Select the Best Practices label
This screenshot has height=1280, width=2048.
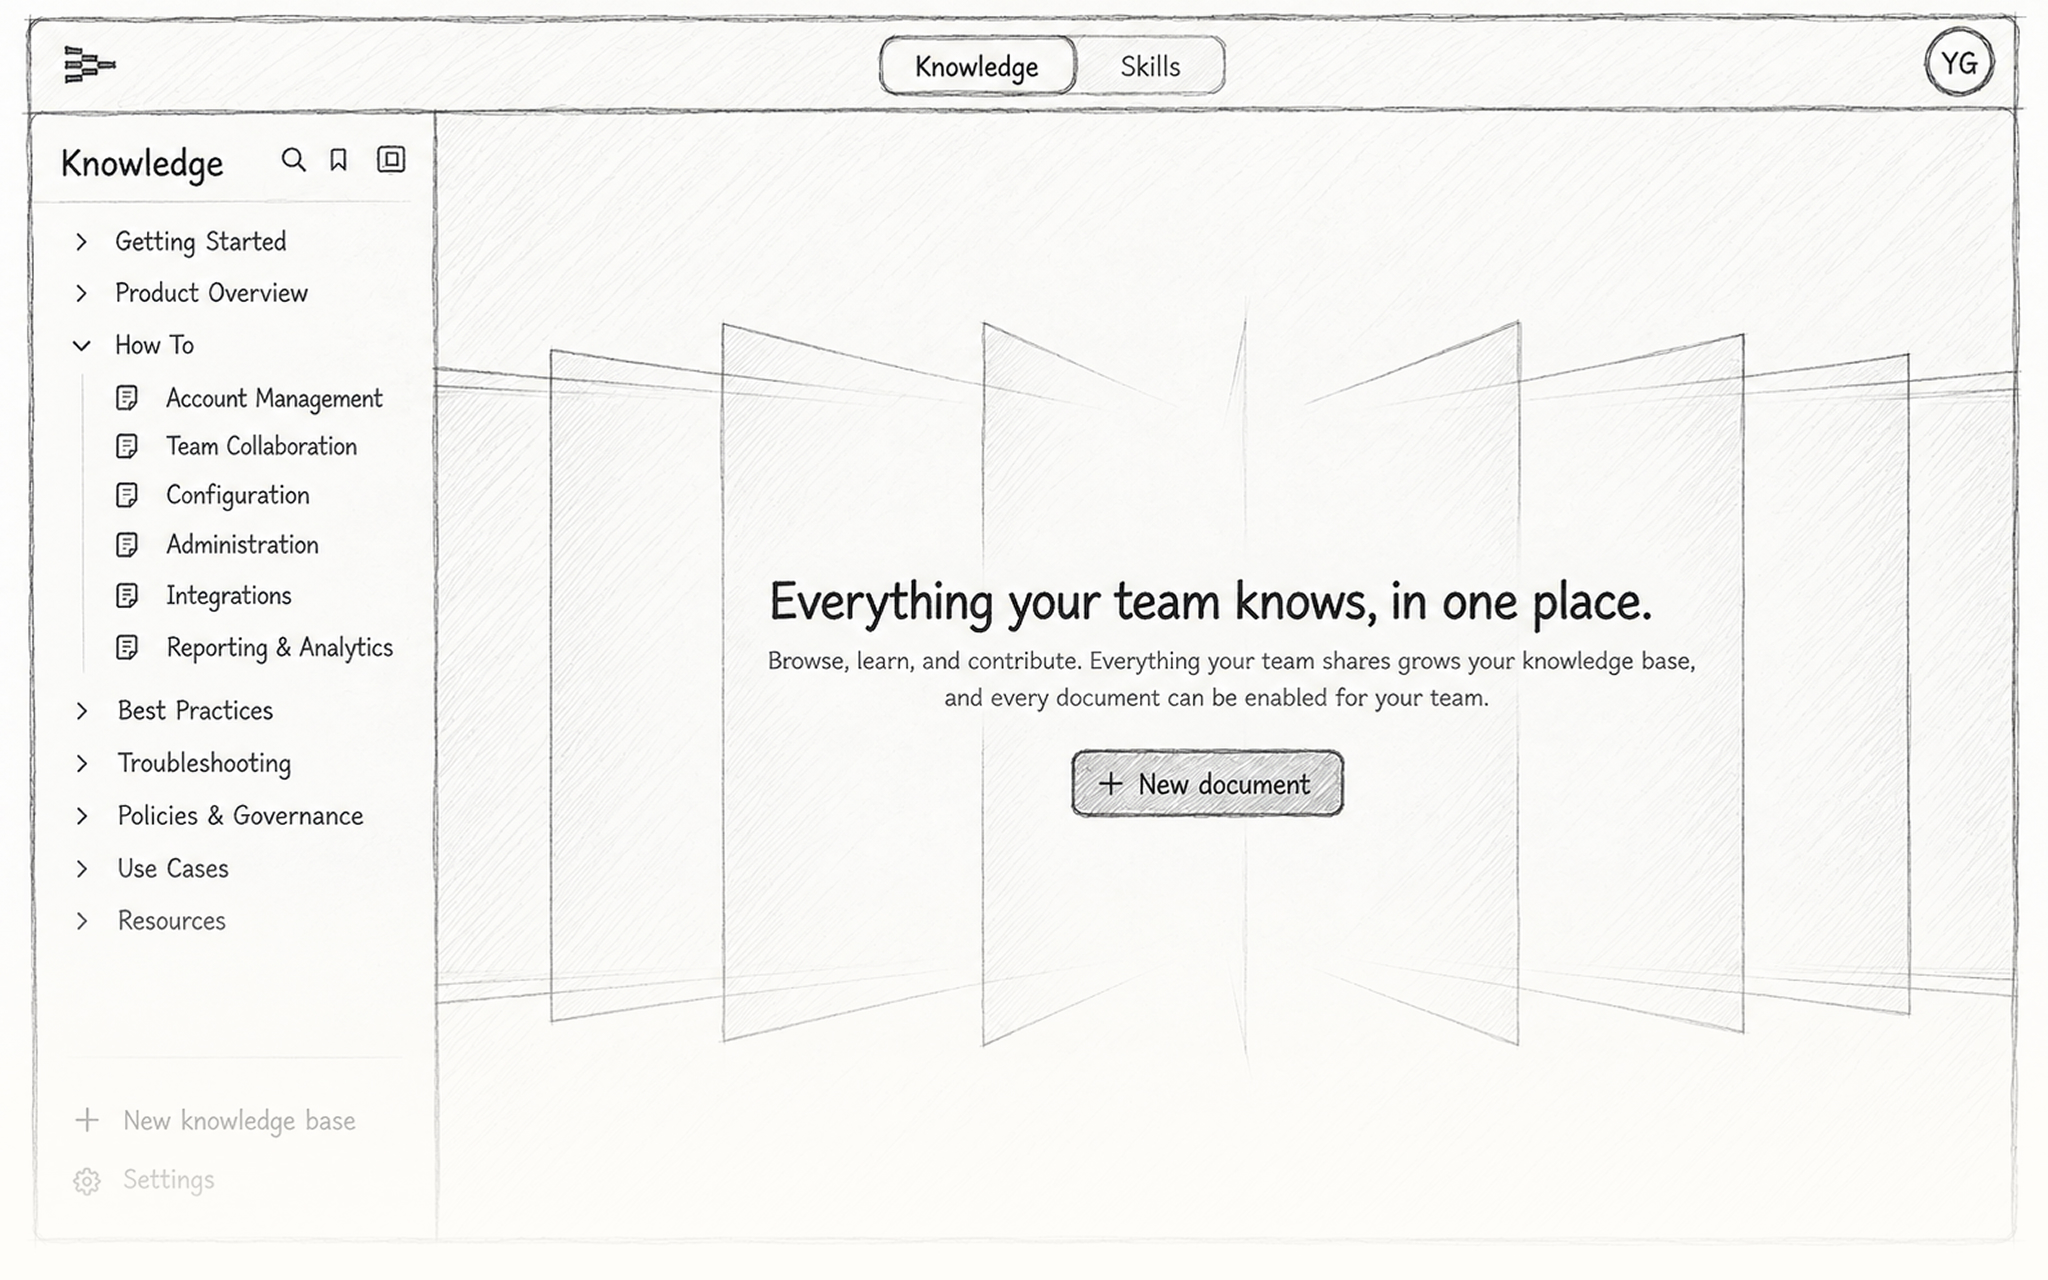pos(195,711)
